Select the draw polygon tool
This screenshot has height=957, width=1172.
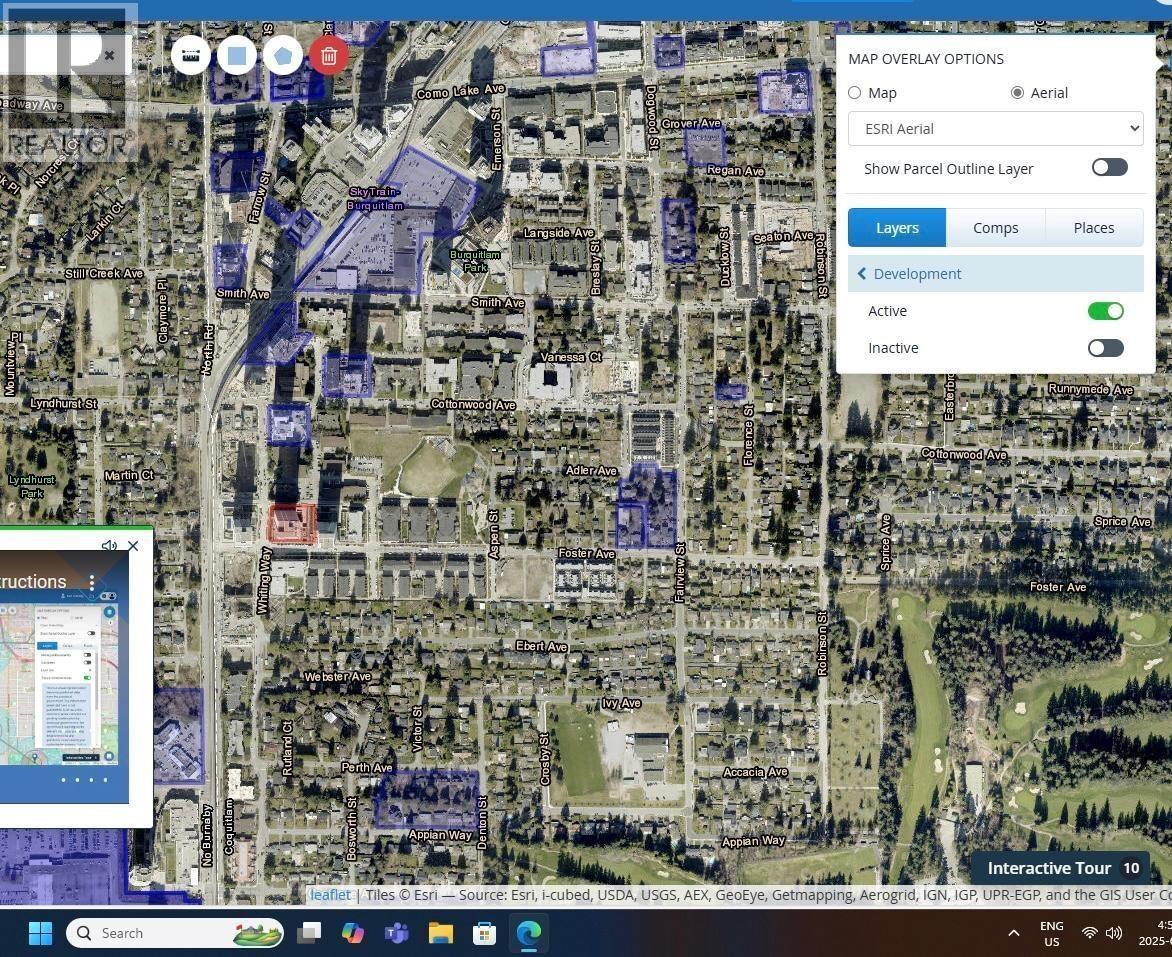tap(283, 55)
